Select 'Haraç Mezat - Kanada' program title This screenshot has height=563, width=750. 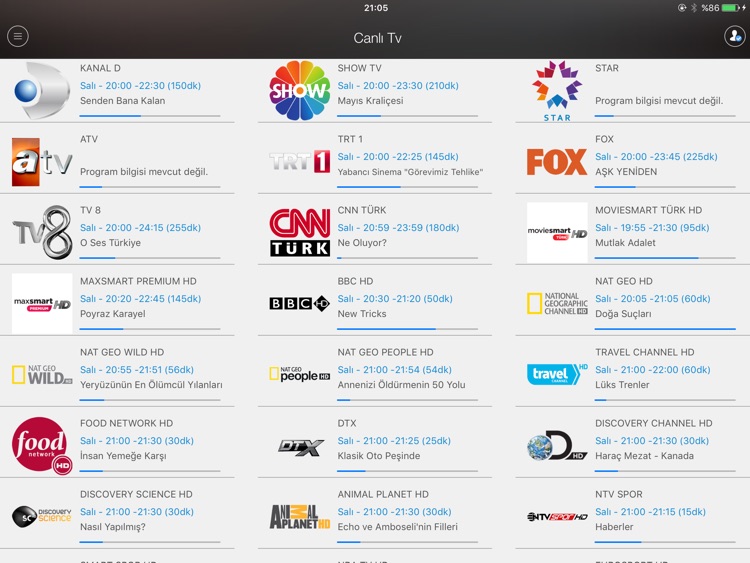[644, 456]
